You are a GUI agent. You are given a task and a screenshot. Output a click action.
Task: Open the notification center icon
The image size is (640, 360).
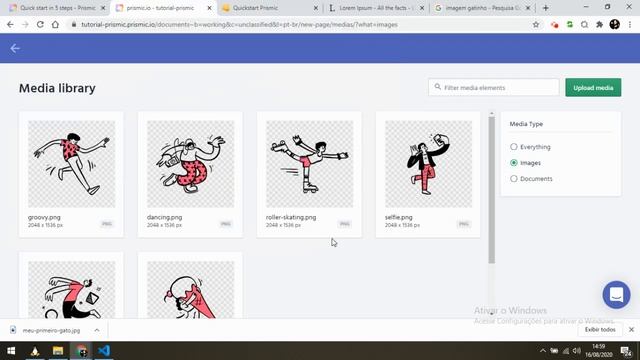[626, 351]
